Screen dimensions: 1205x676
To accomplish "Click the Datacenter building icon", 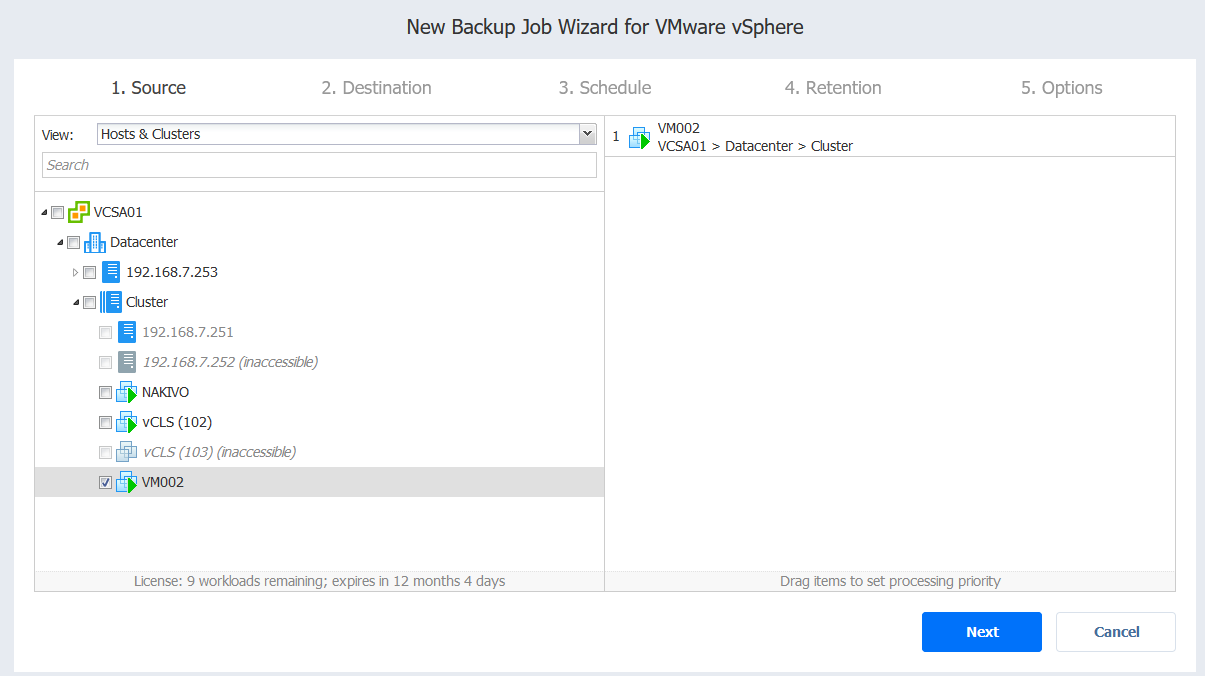I will 95,242.
